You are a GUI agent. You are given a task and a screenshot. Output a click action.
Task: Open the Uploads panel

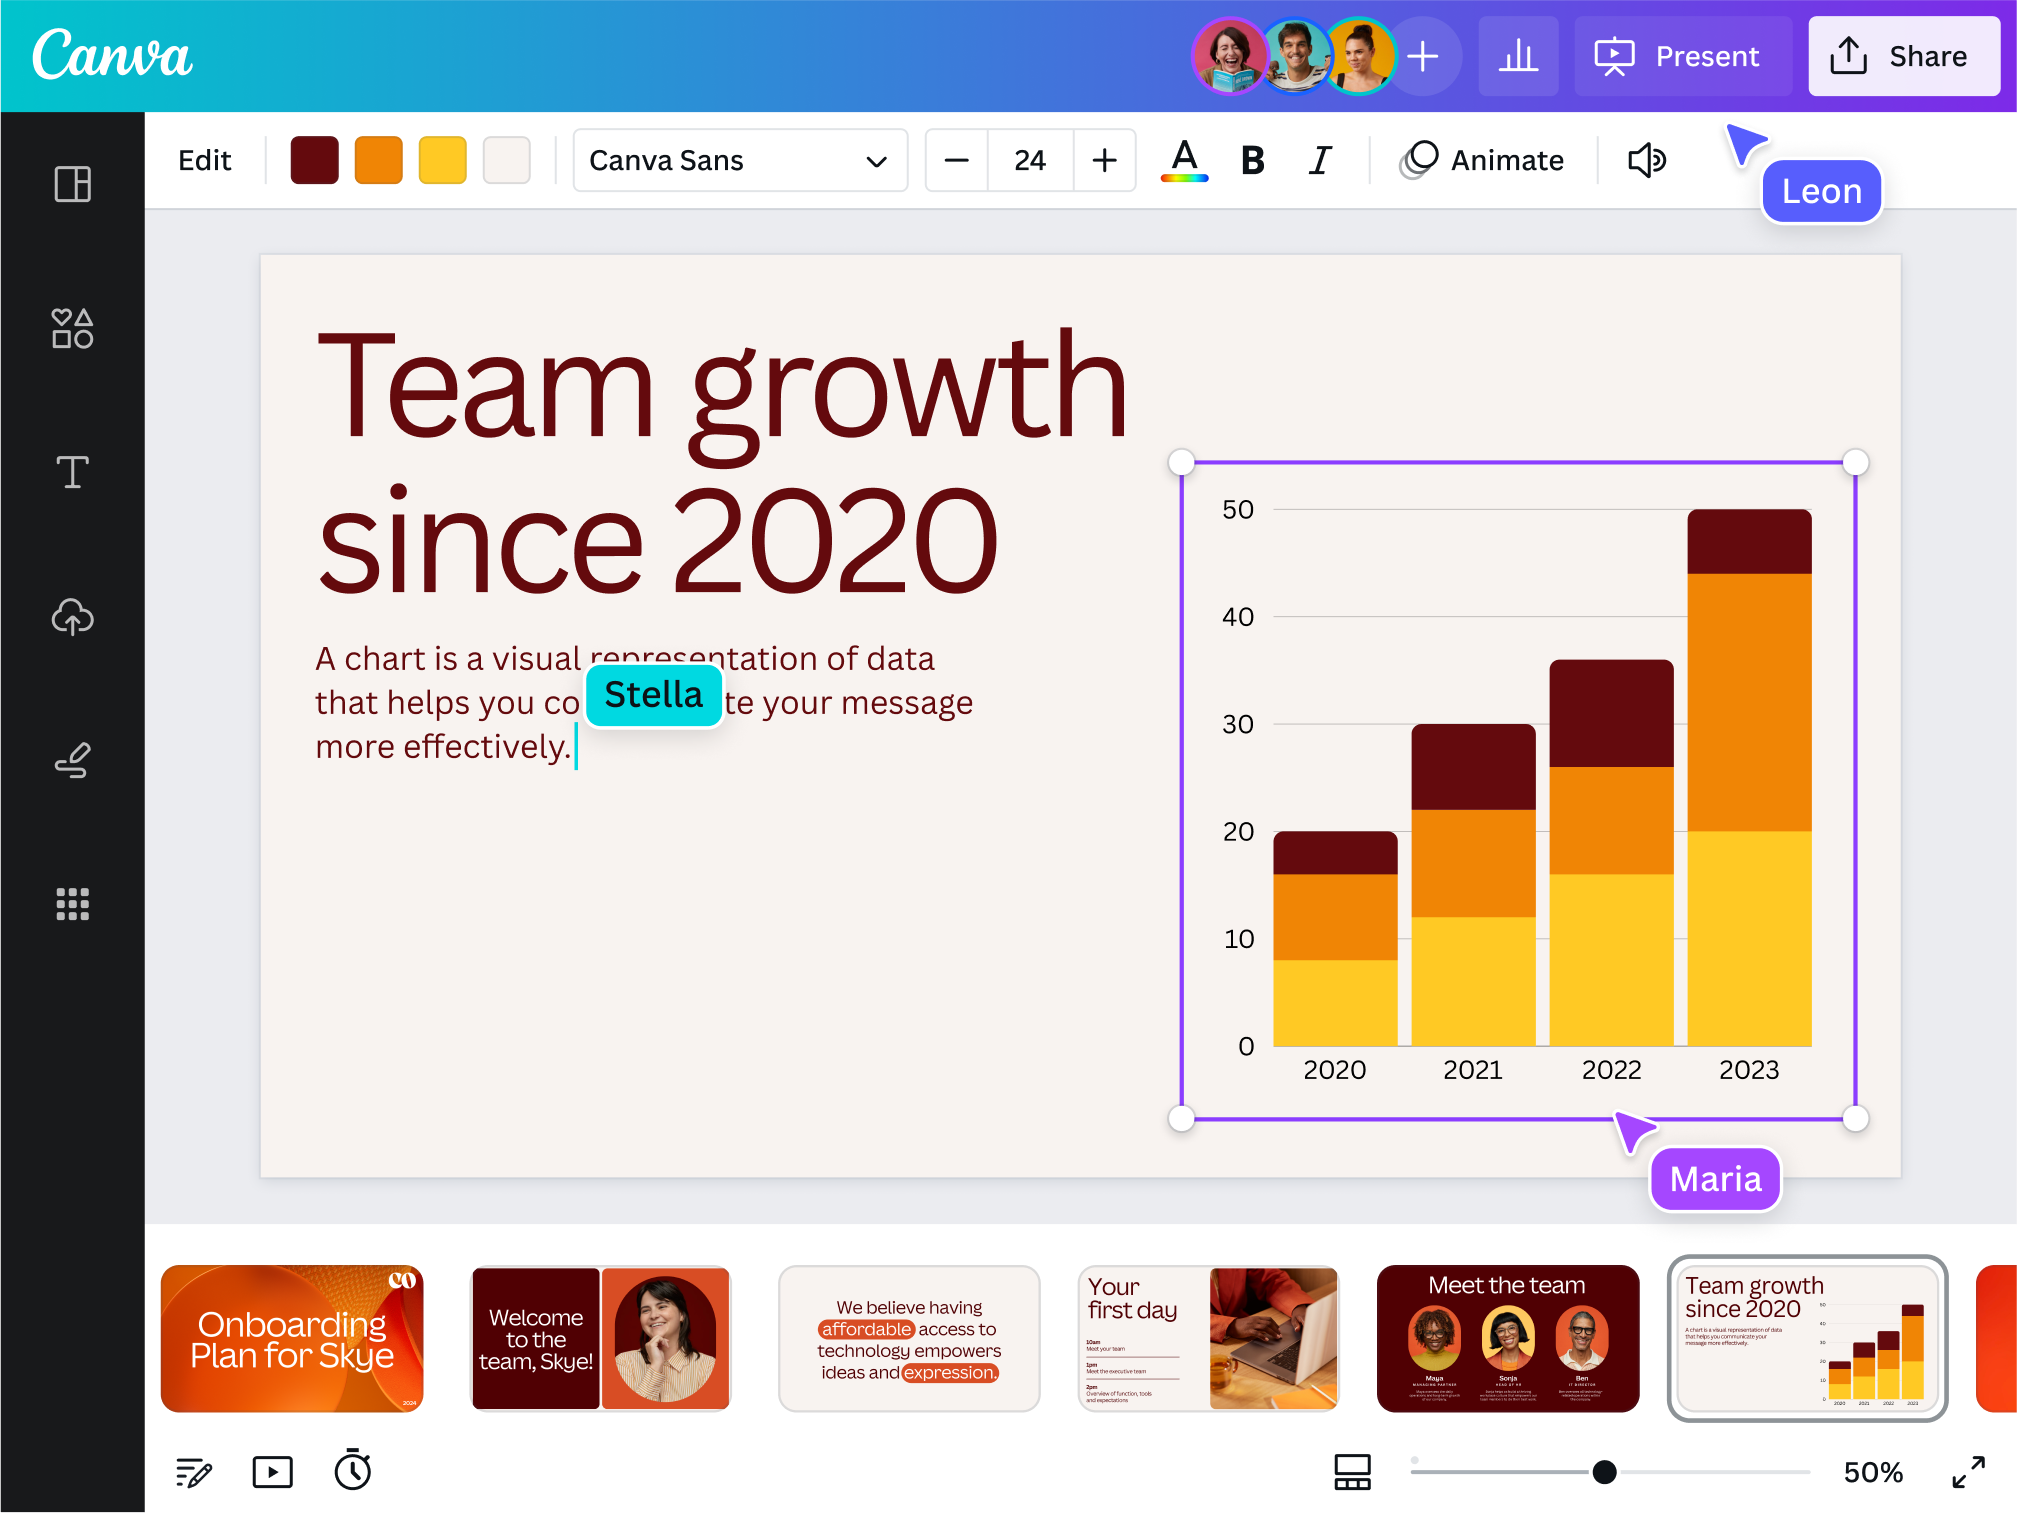[71, 617]
